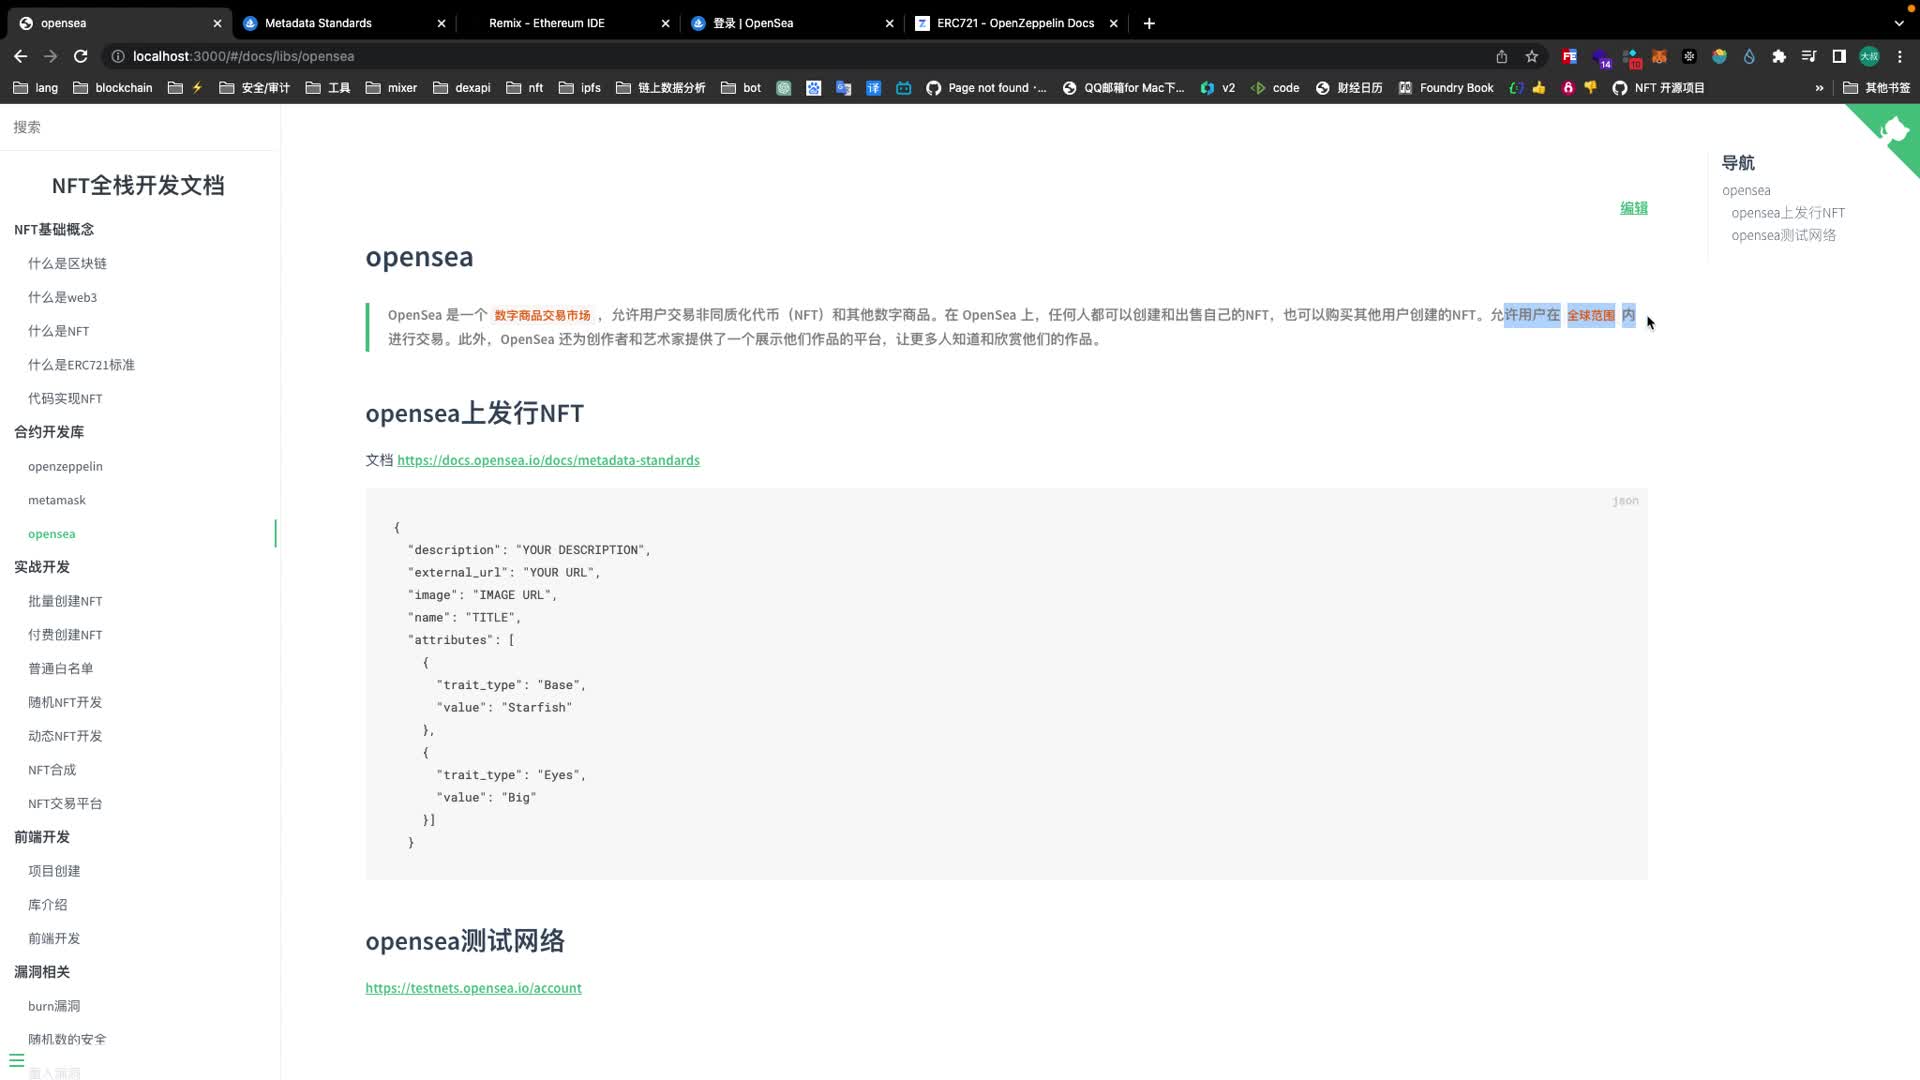Open NFT 开源项目 bookmark
1920x1080 pixels.
pyautogui.click(x=1658, y=88)
